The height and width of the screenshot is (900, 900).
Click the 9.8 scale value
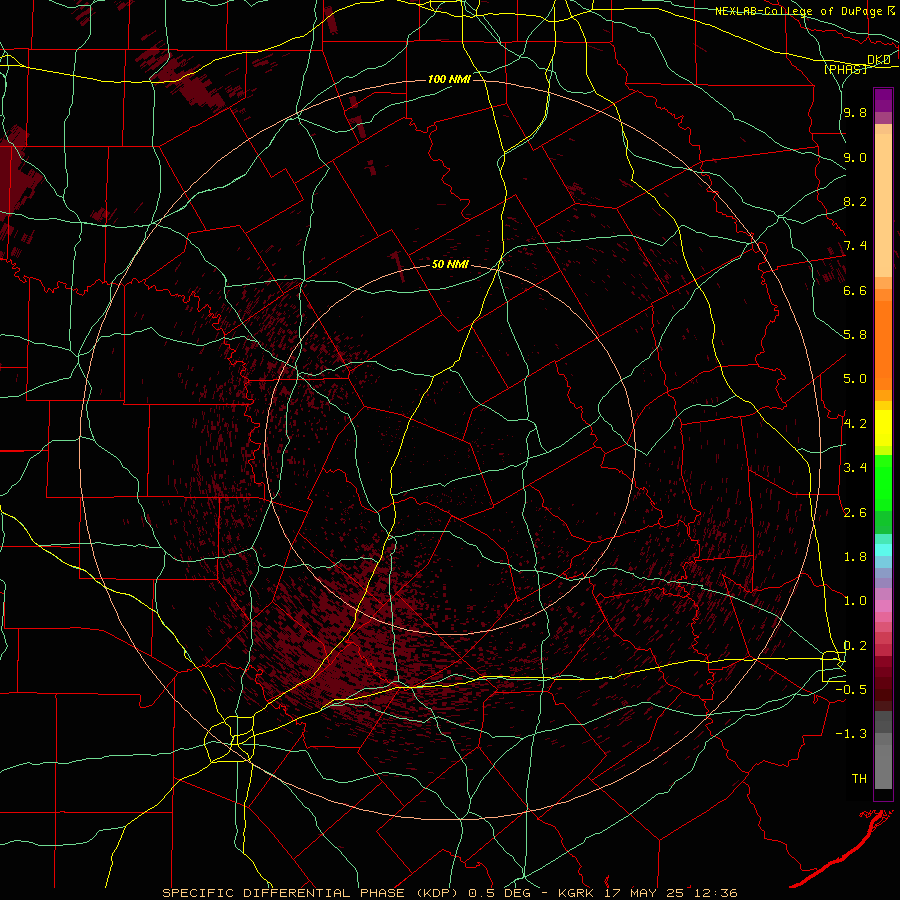[855, 112]
